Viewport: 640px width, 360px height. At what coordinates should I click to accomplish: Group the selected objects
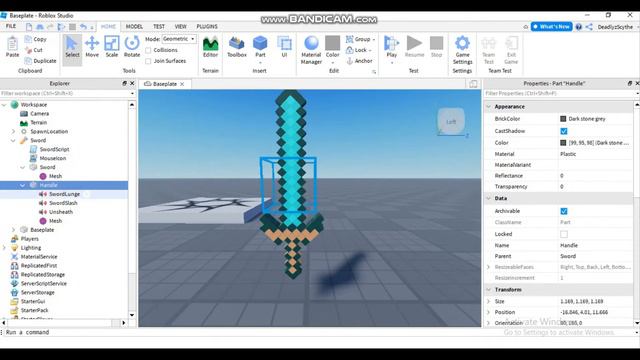click(359, 39)
